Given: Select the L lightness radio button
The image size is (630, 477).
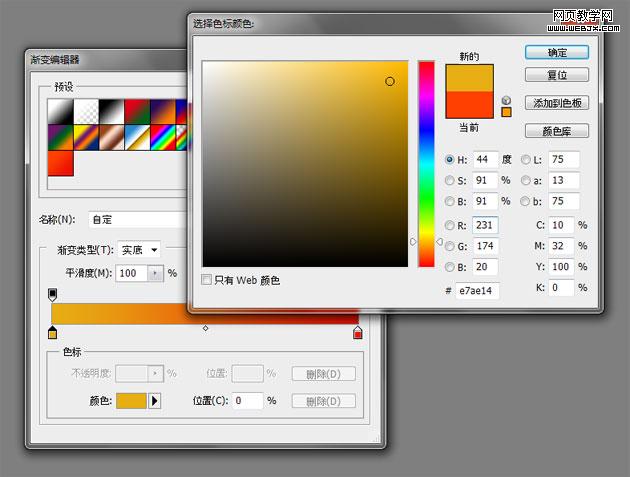Looking at the screenshot, I should click(526, 160).
